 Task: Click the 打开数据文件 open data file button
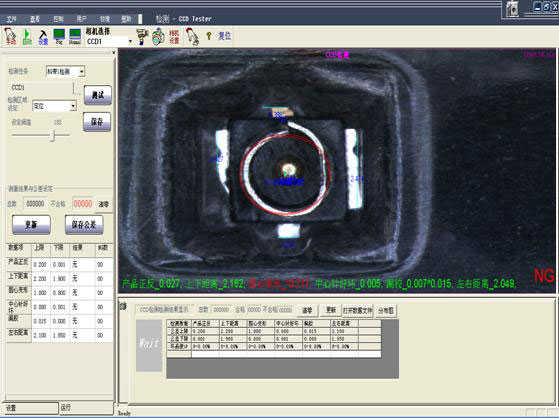click(358, 311)
